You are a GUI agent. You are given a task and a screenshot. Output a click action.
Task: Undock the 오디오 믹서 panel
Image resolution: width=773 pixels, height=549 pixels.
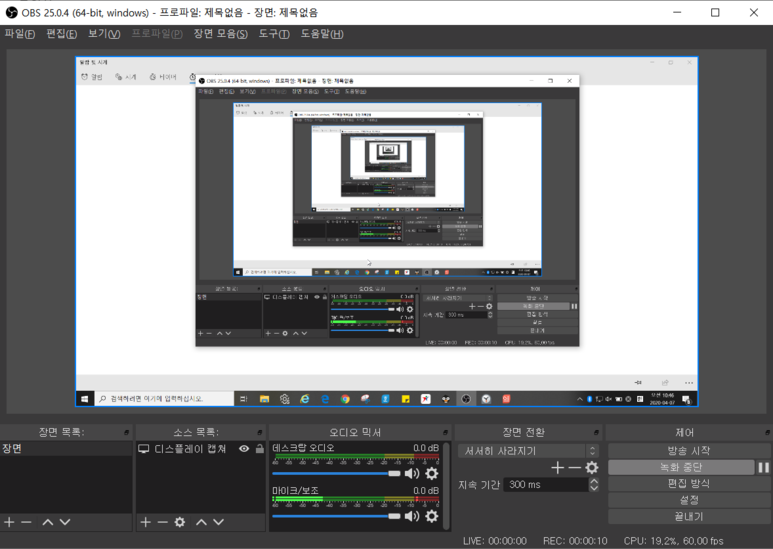click(445, 432)
